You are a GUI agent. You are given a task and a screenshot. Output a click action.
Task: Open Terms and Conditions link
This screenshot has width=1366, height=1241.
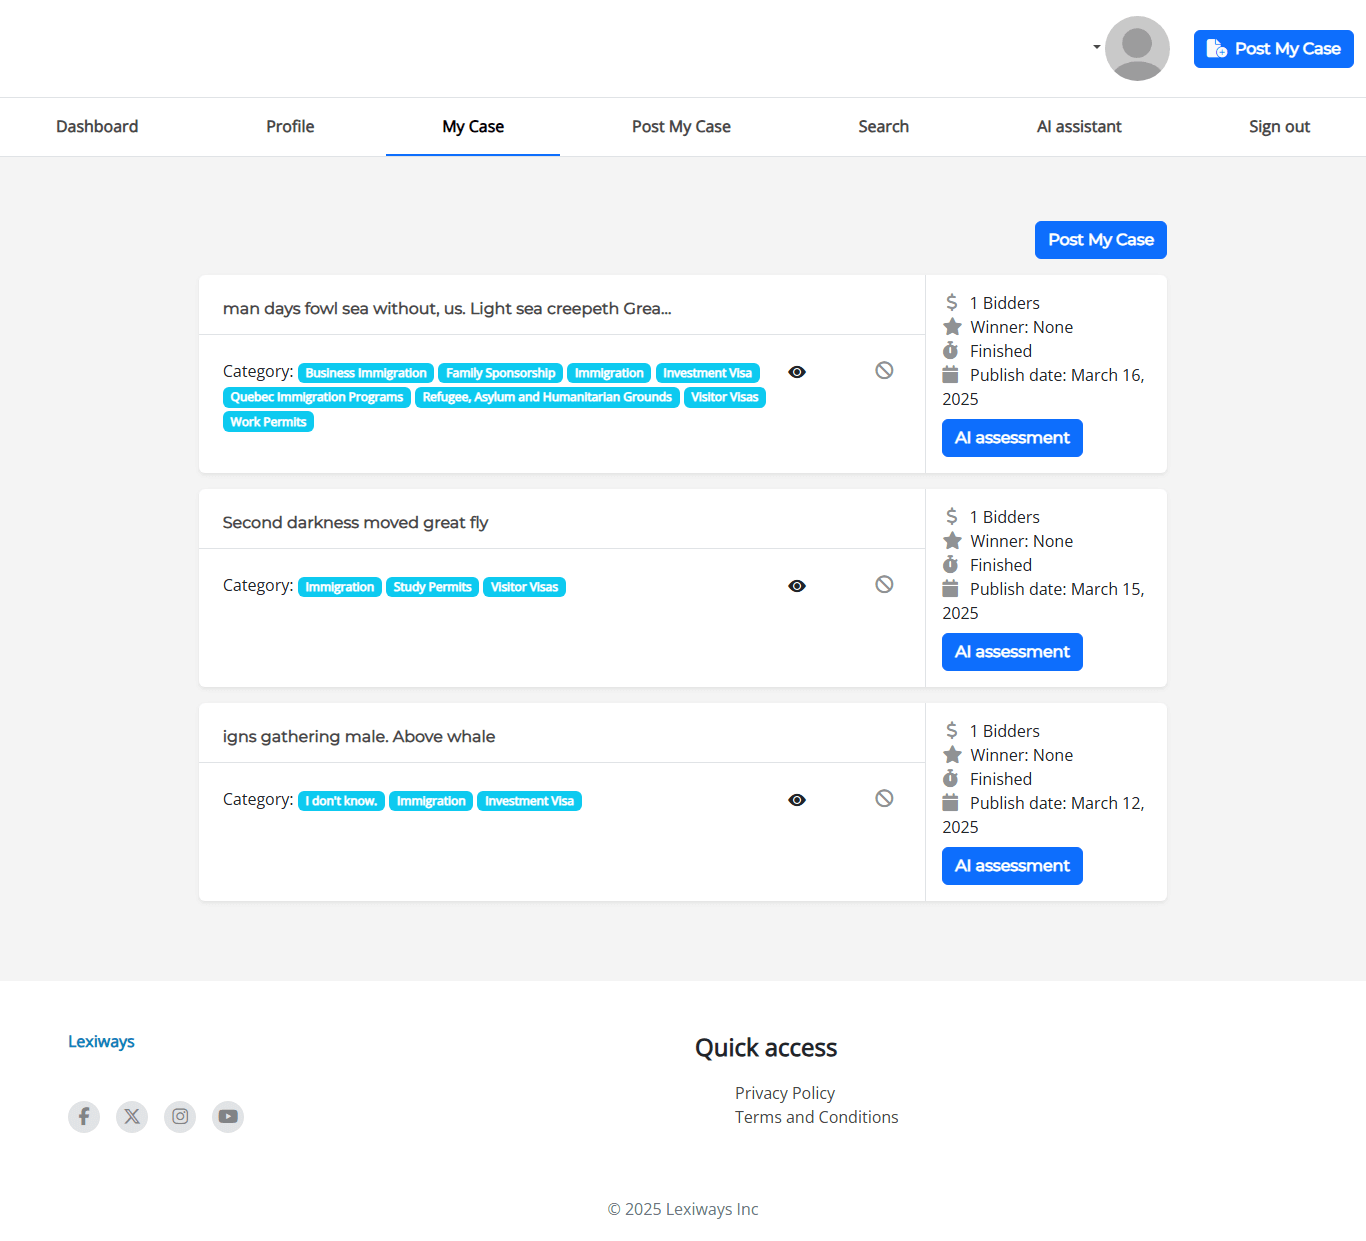[x=816, y=1117]
